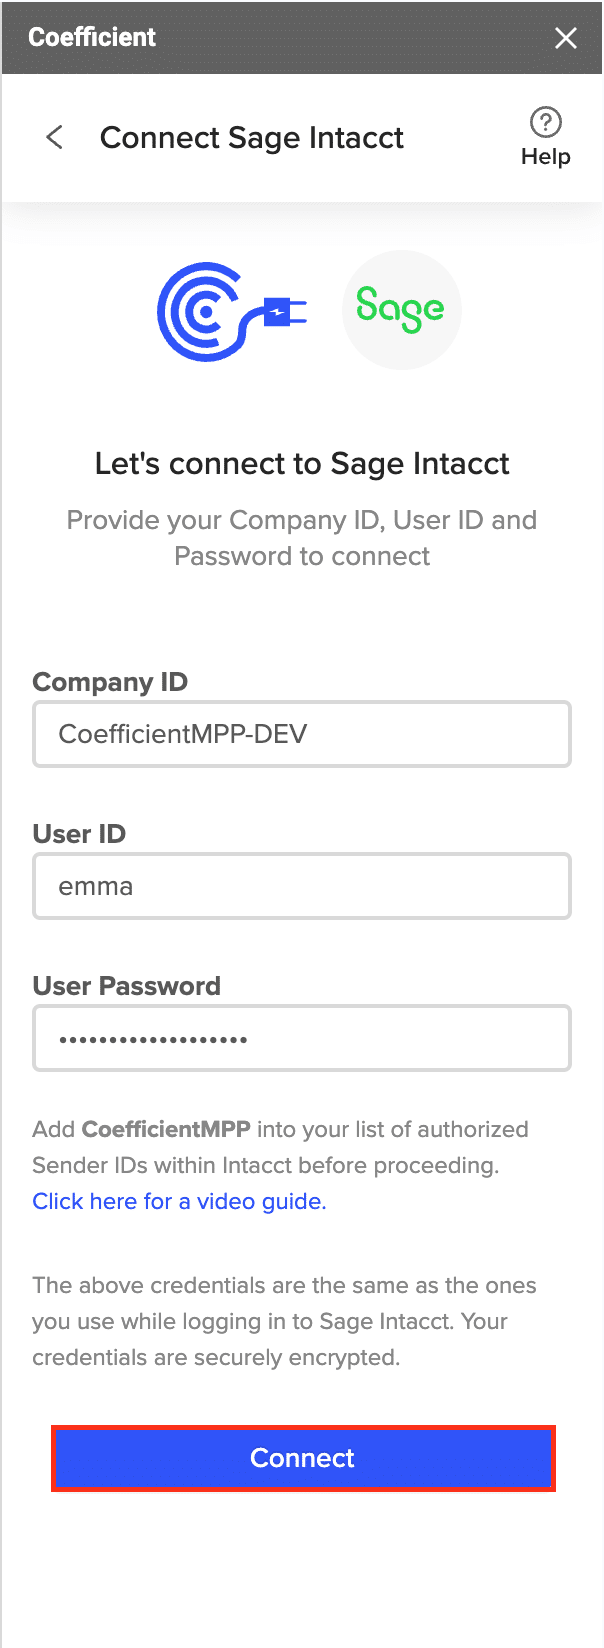Go back using the left arrow
The width and height of the screenshot is (604, 1648).
pos(55,138)
